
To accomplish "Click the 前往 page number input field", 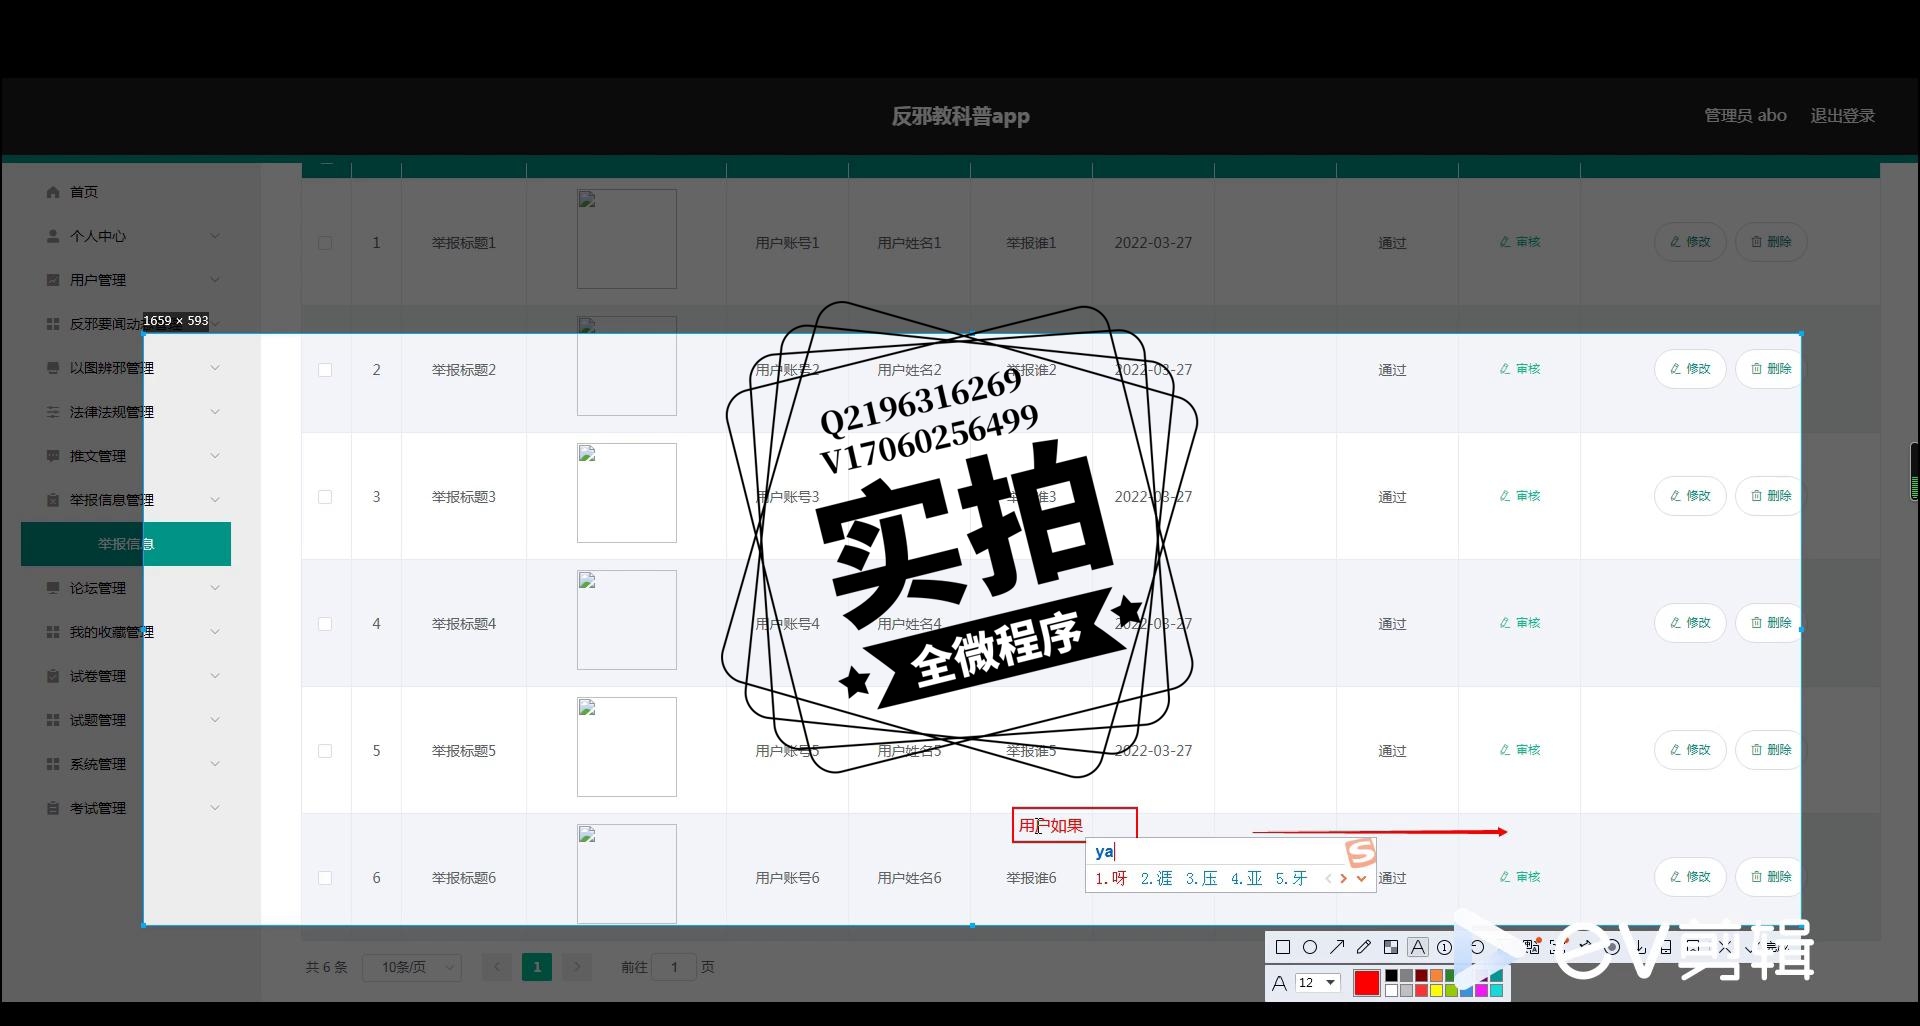I will [674, 967].
